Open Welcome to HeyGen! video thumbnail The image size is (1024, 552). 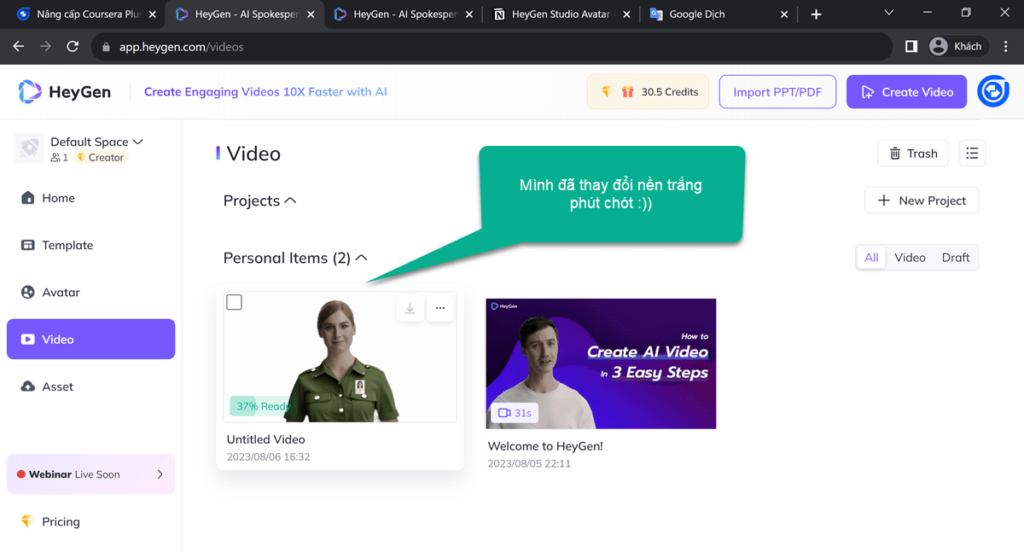pos(601,363)
